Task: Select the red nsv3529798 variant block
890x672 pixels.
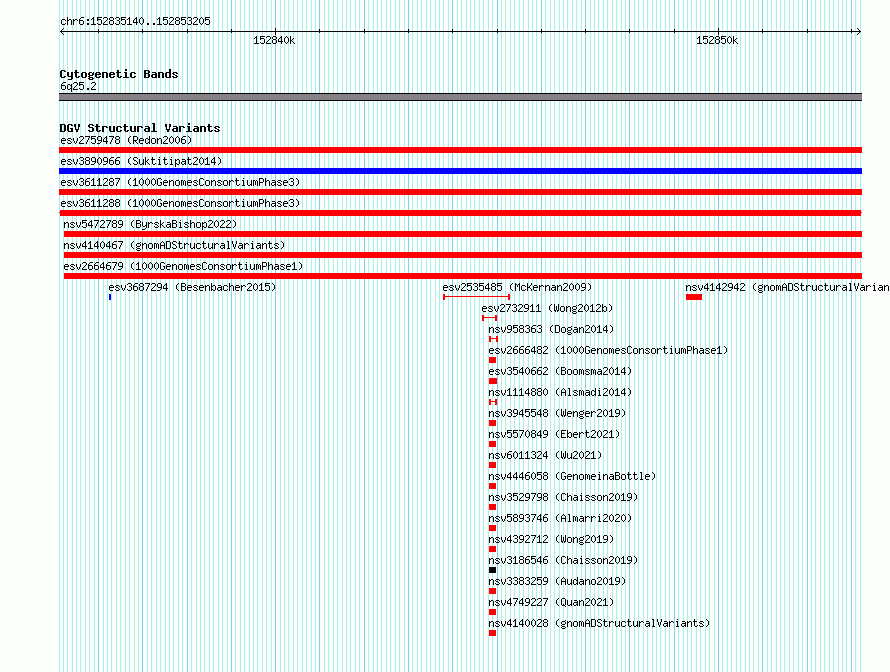Action: pos(493,507)
